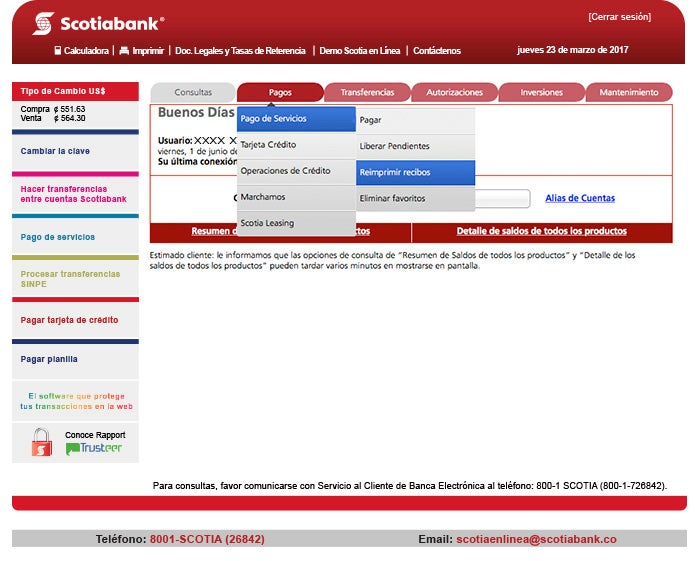Click the Trusteer Rapport padlock icon

41,442
